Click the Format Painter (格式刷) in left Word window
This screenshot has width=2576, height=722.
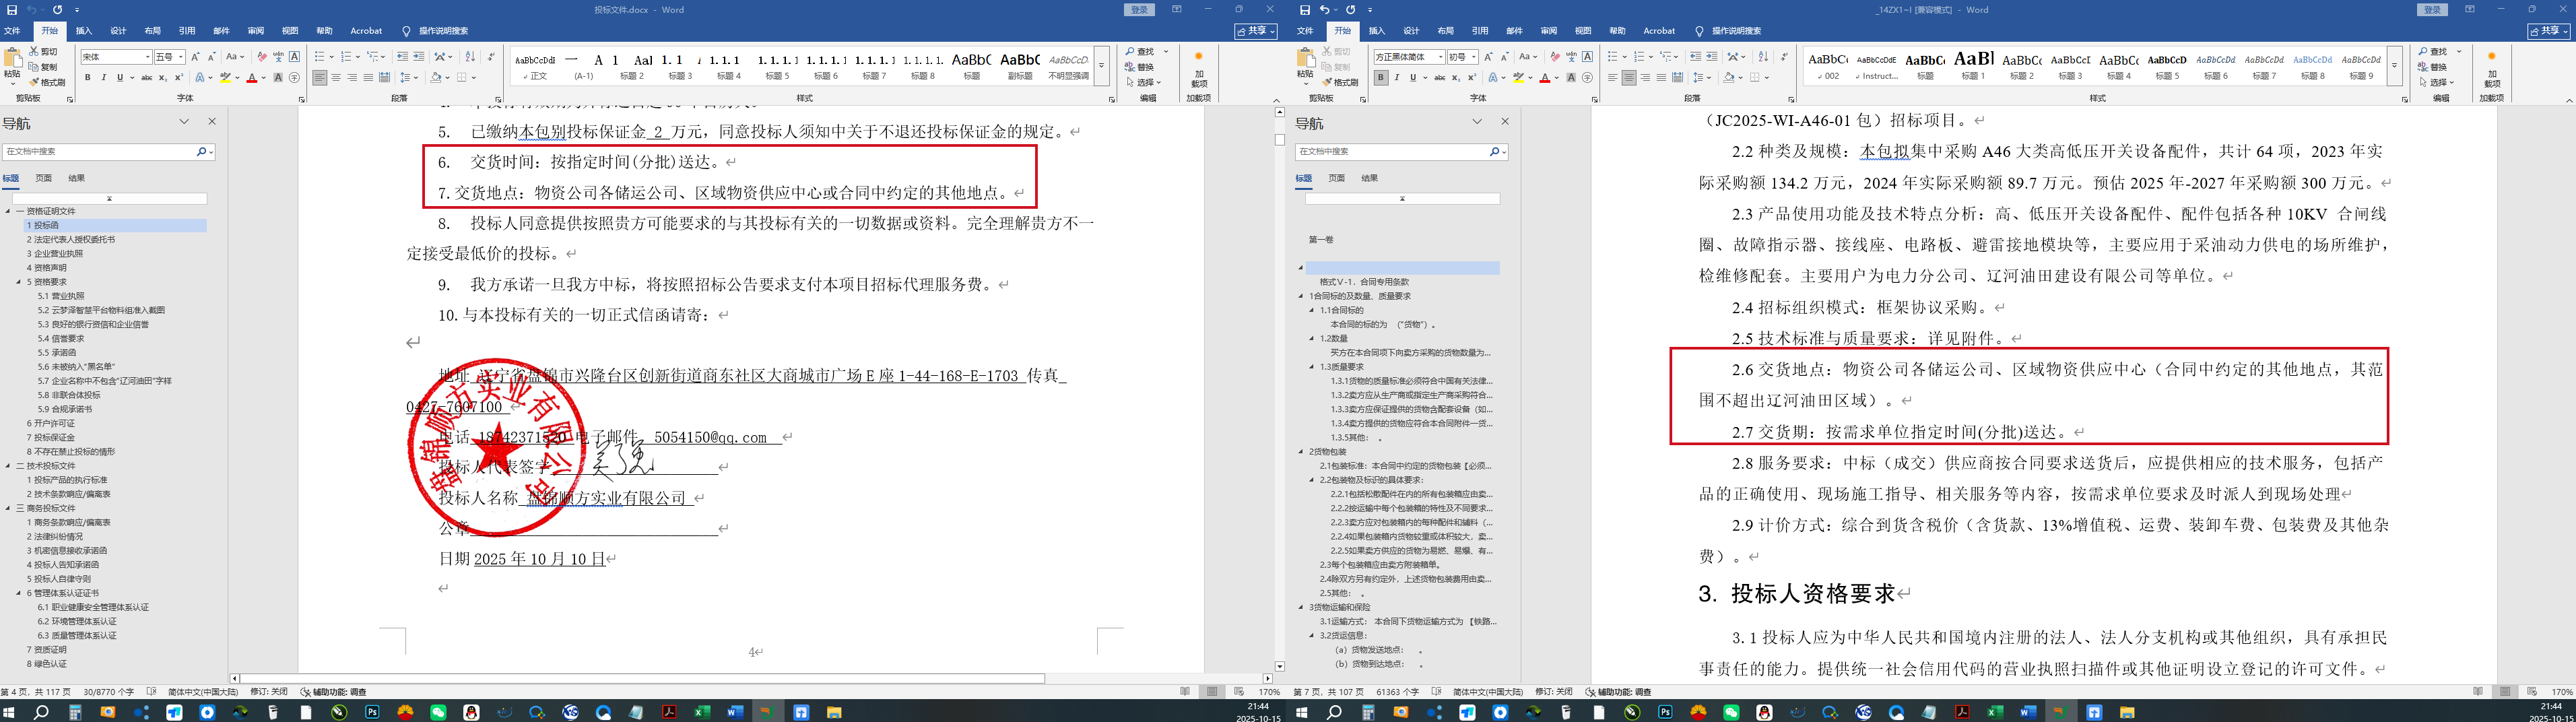[48, 82]
